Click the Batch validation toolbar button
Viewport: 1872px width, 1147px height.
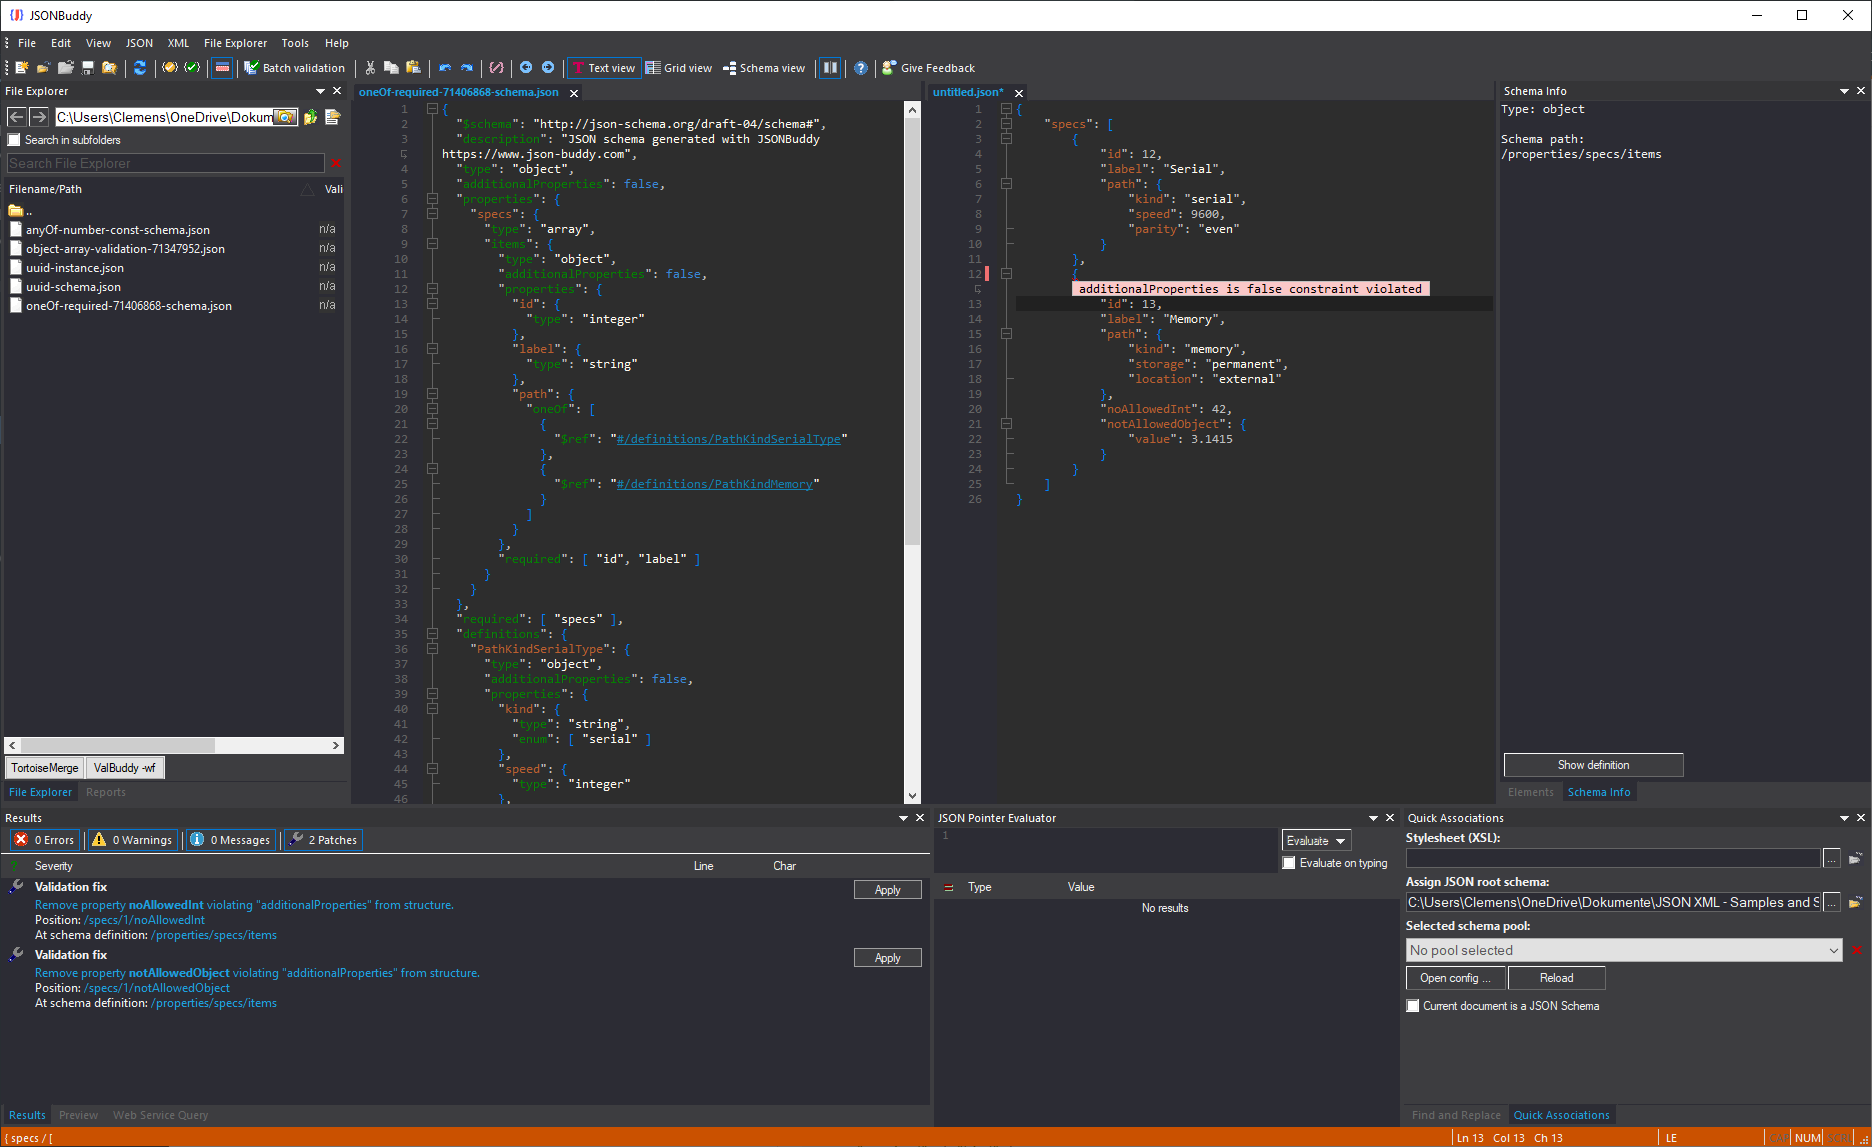295,68
